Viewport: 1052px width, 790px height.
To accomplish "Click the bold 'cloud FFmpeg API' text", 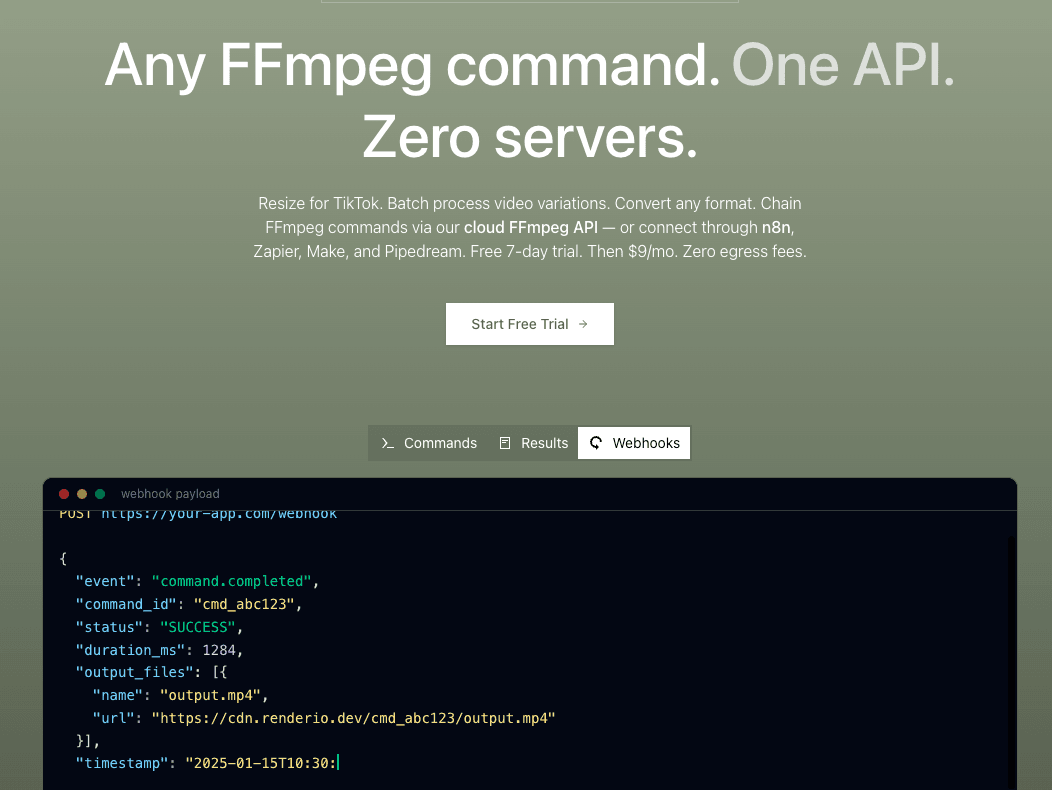I will point(531,228).
